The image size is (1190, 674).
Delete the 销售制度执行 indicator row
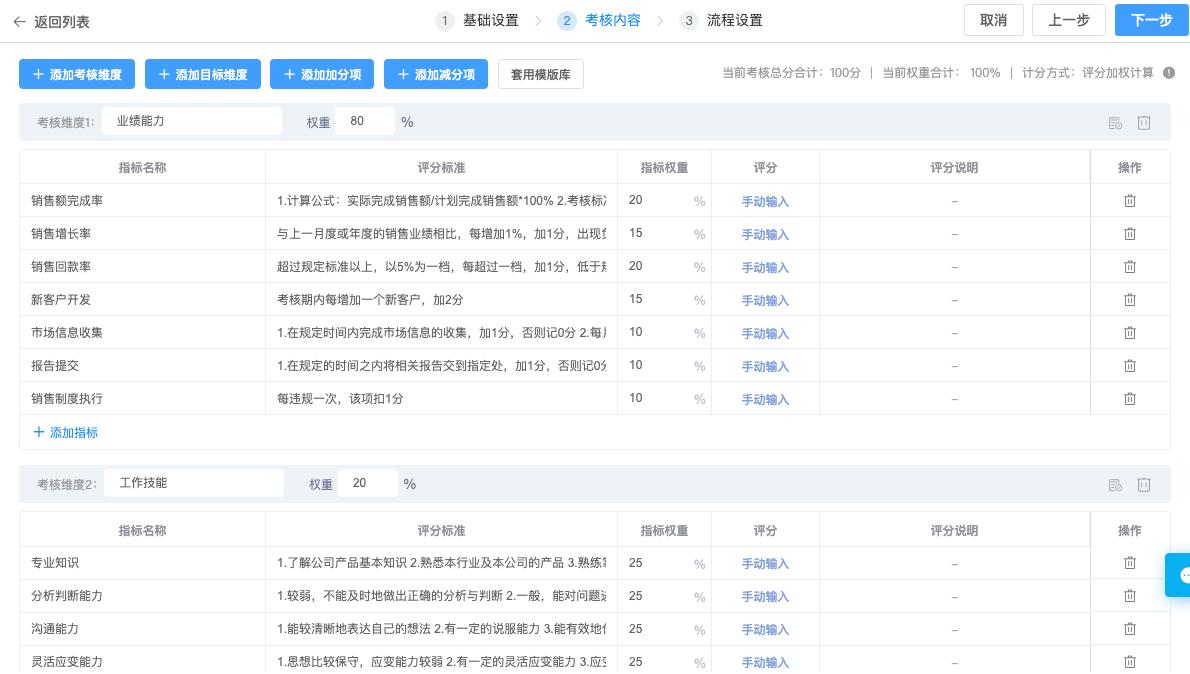1129,398
